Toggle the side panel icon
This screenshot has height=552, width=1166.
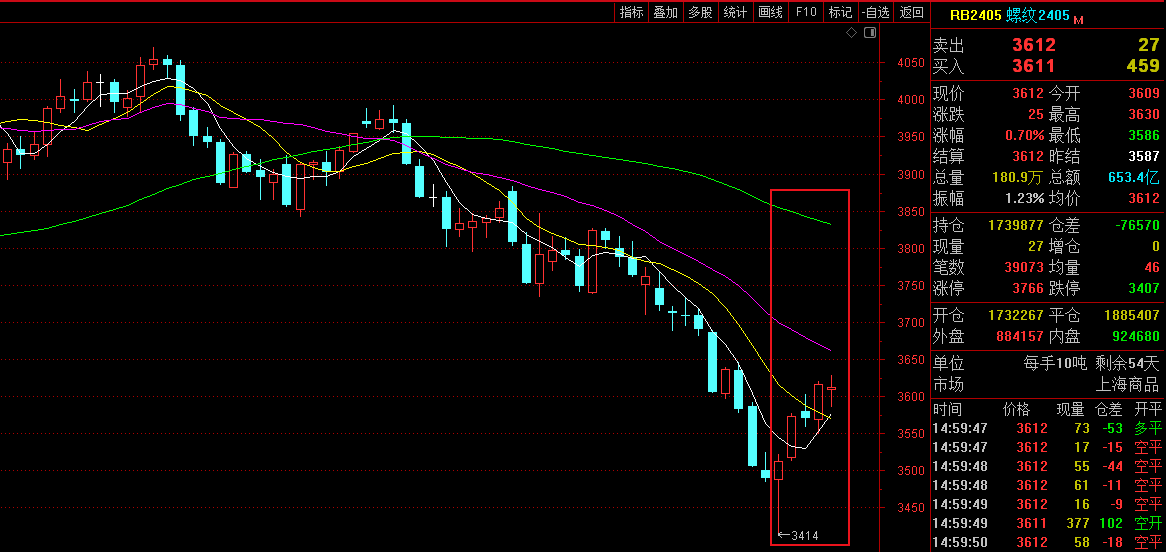(x=869, y=33)
